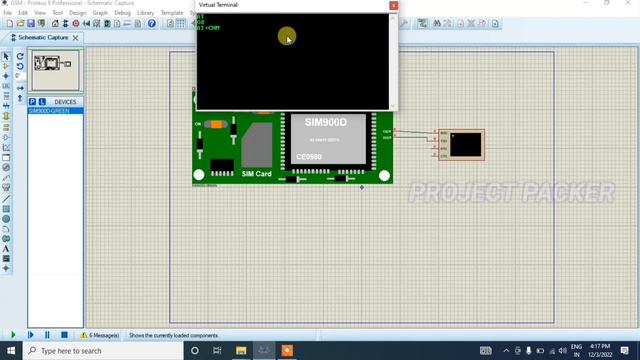This screenshot has width=640, height=360.
Task: Run the simulation with the Play button
Action: pyautogui.click(x=13, y=335)
